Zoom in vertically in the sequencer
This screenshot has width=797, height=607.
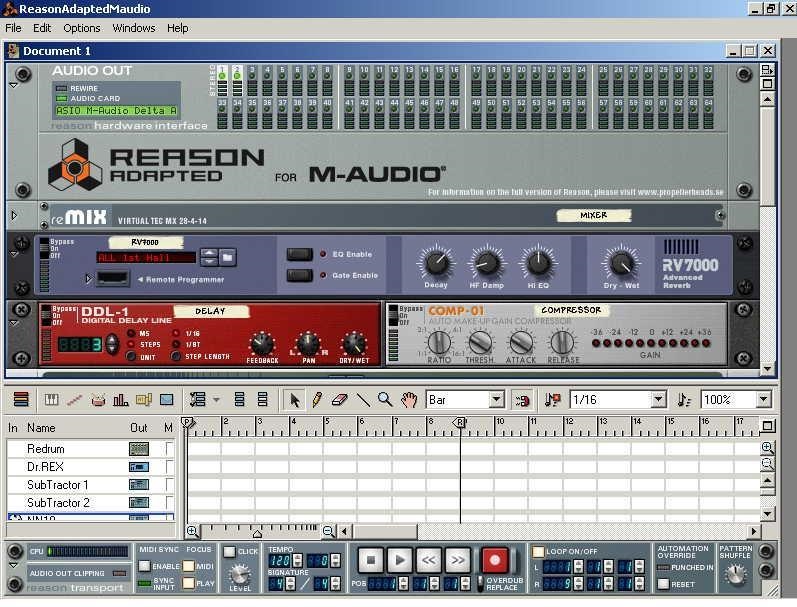768,447
